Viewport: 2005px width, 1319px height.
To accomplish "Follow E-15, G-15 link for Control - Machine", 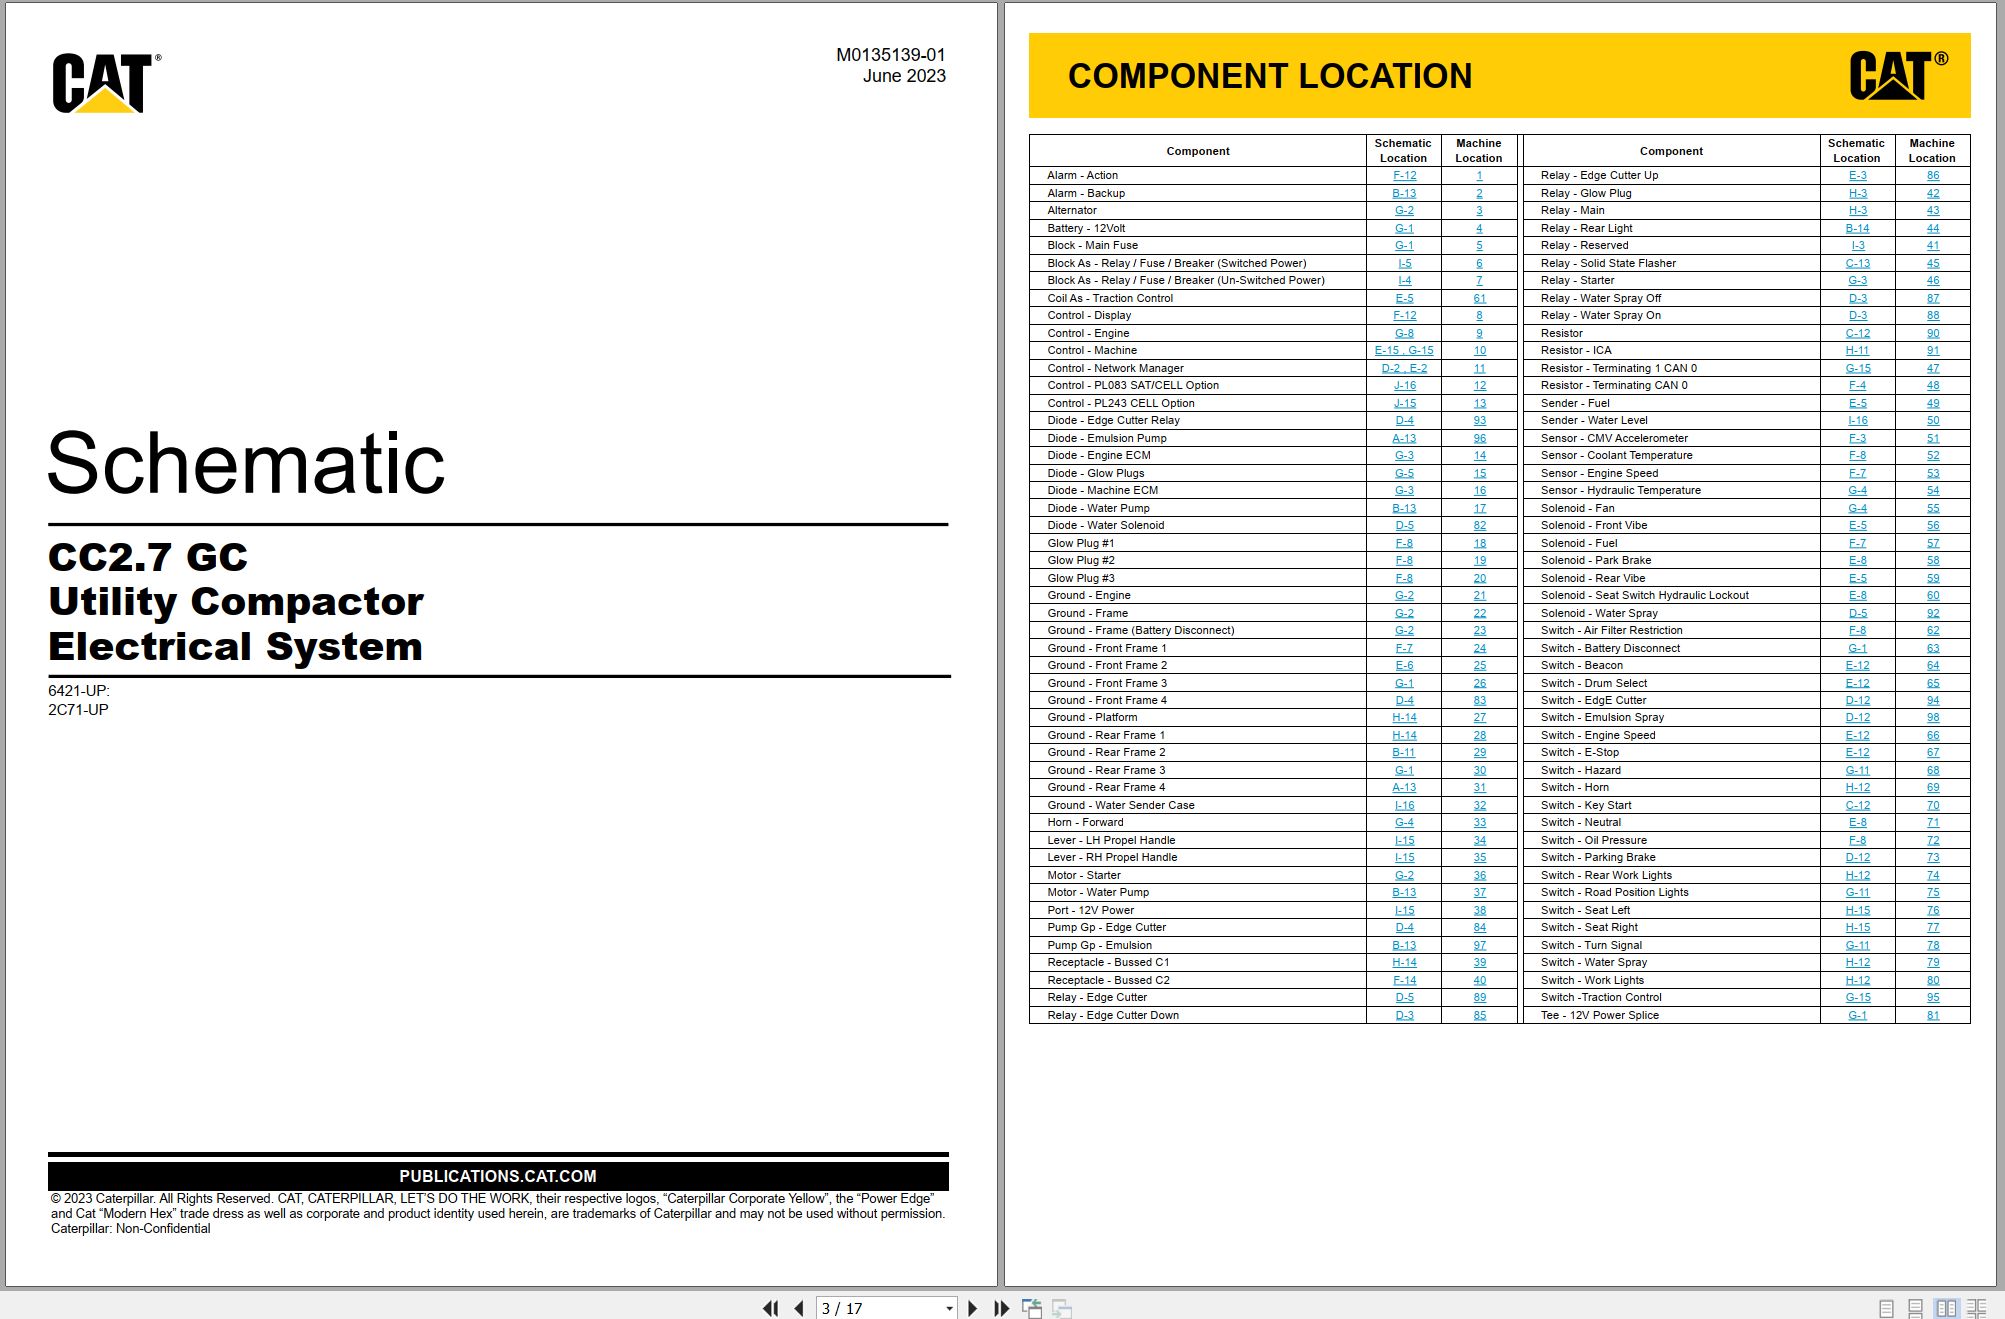I will pyautogui.click(x=1404, y=351).
